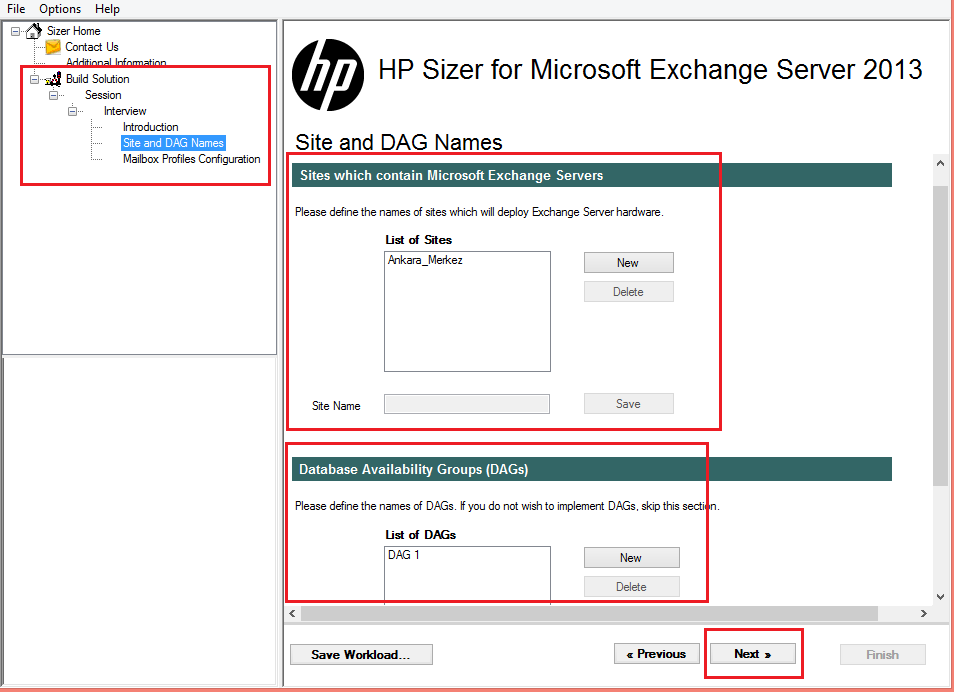
Task: Click New button for List of Sites
Action: (x=628, y=262)
